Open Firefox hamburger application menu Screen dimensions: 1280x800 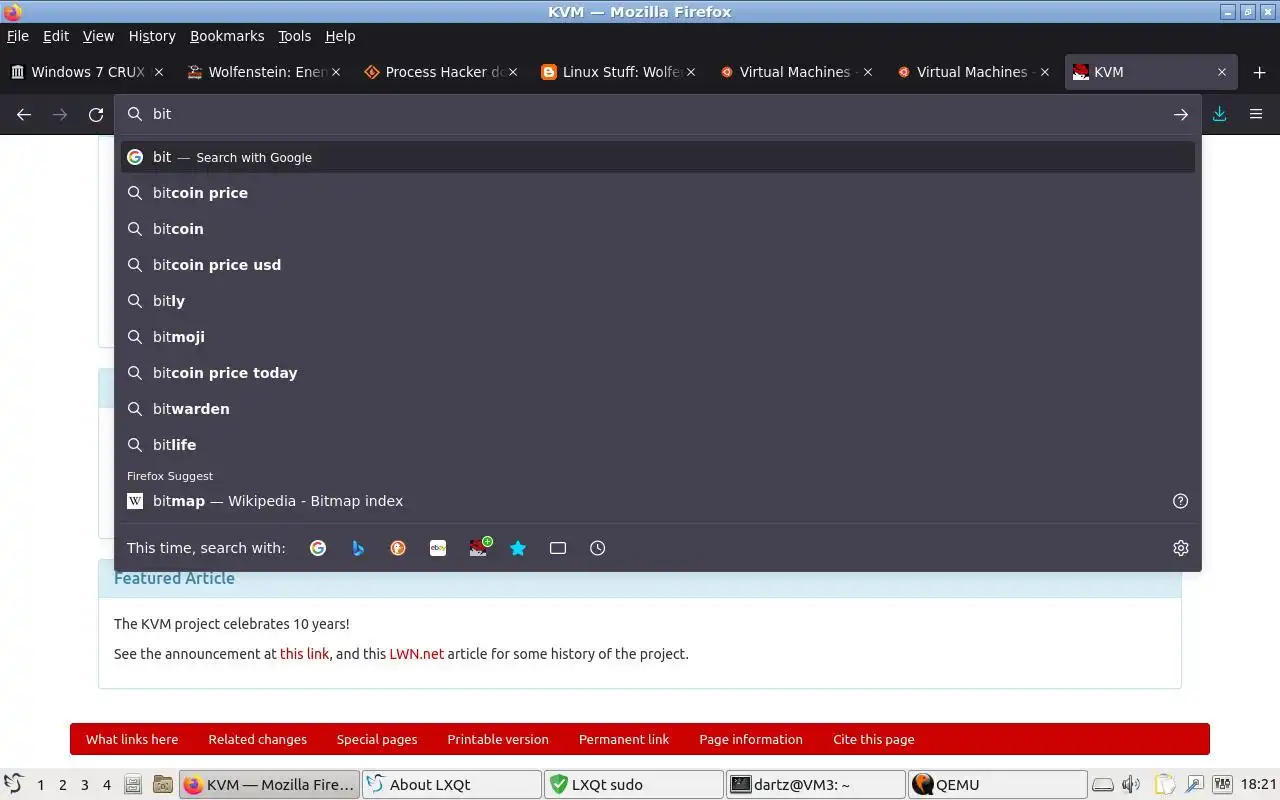1256,114
